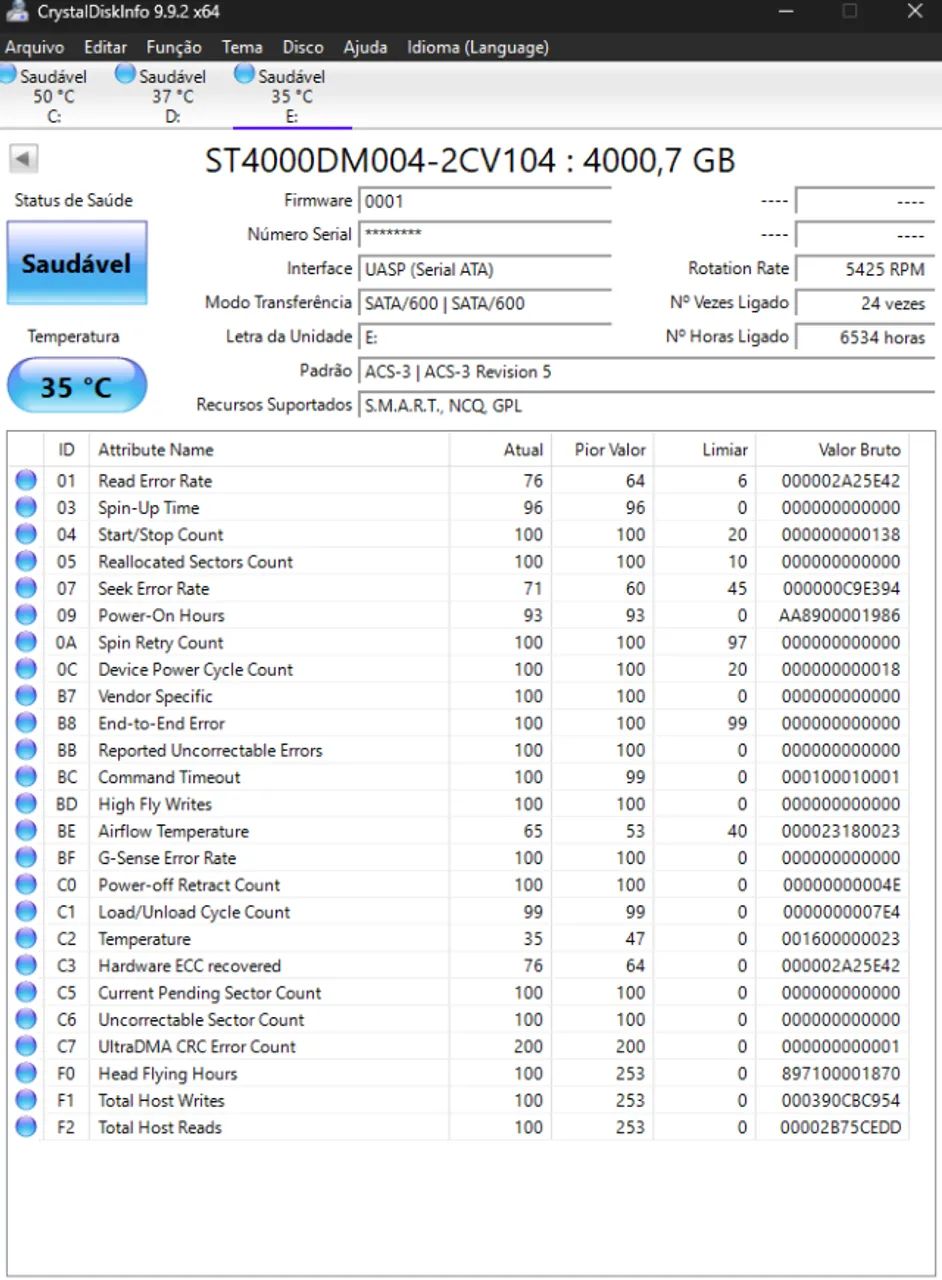Viewport: 942px width, 1280px height.
Task: Click status icon of Hardware ECC recovered row
Action: pos(26,967)
